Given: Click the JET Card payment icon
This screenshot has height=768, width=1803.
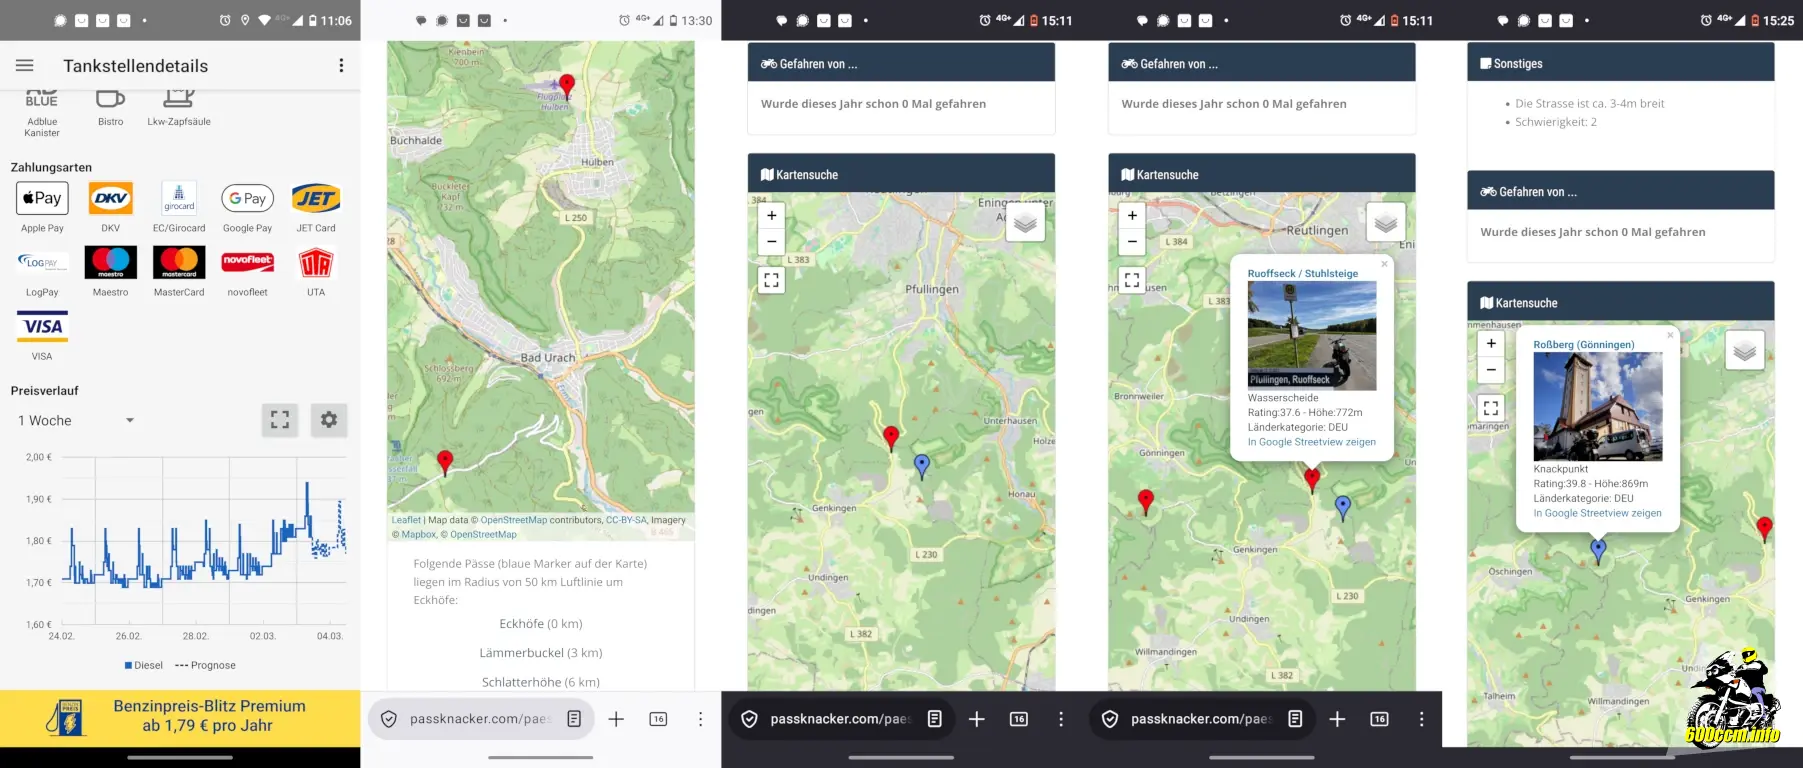Looking at the screenshot, I should (316, 198).
